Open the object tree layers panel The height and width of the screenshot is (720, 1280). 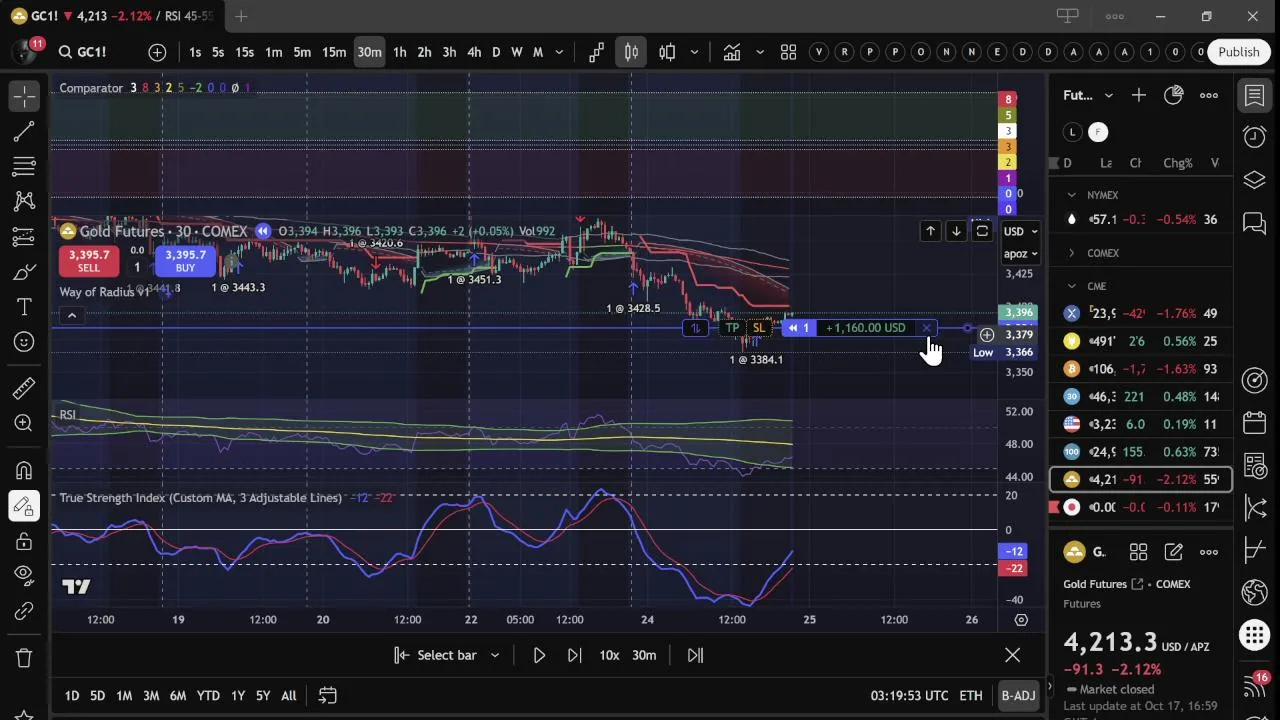[x=1254, y=180]
